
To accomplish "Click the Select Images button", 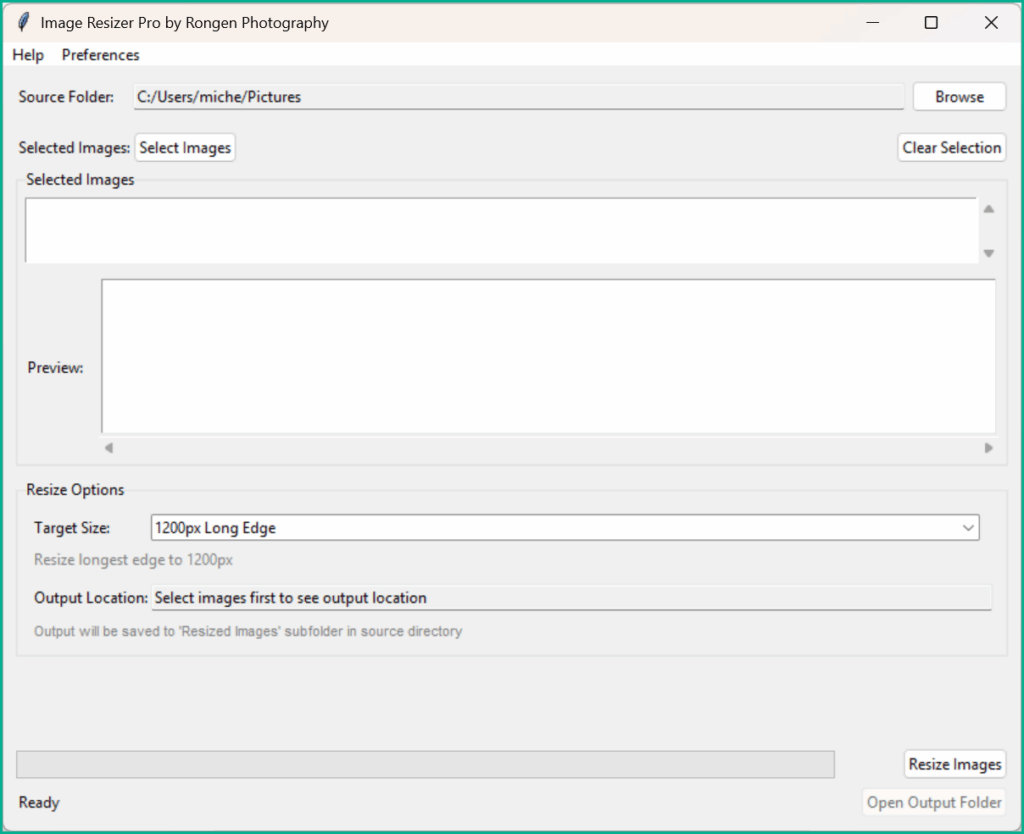I will [185, 148].
